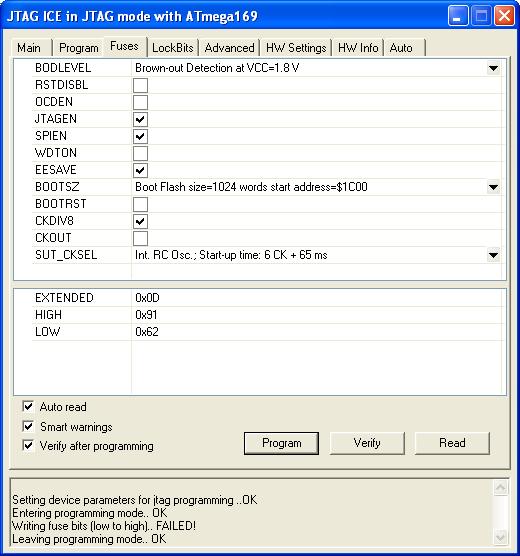This screenshot has width=520, height=556.
Task: Select the Int. RC Osc. start-up time value
Action: [231, 255]
